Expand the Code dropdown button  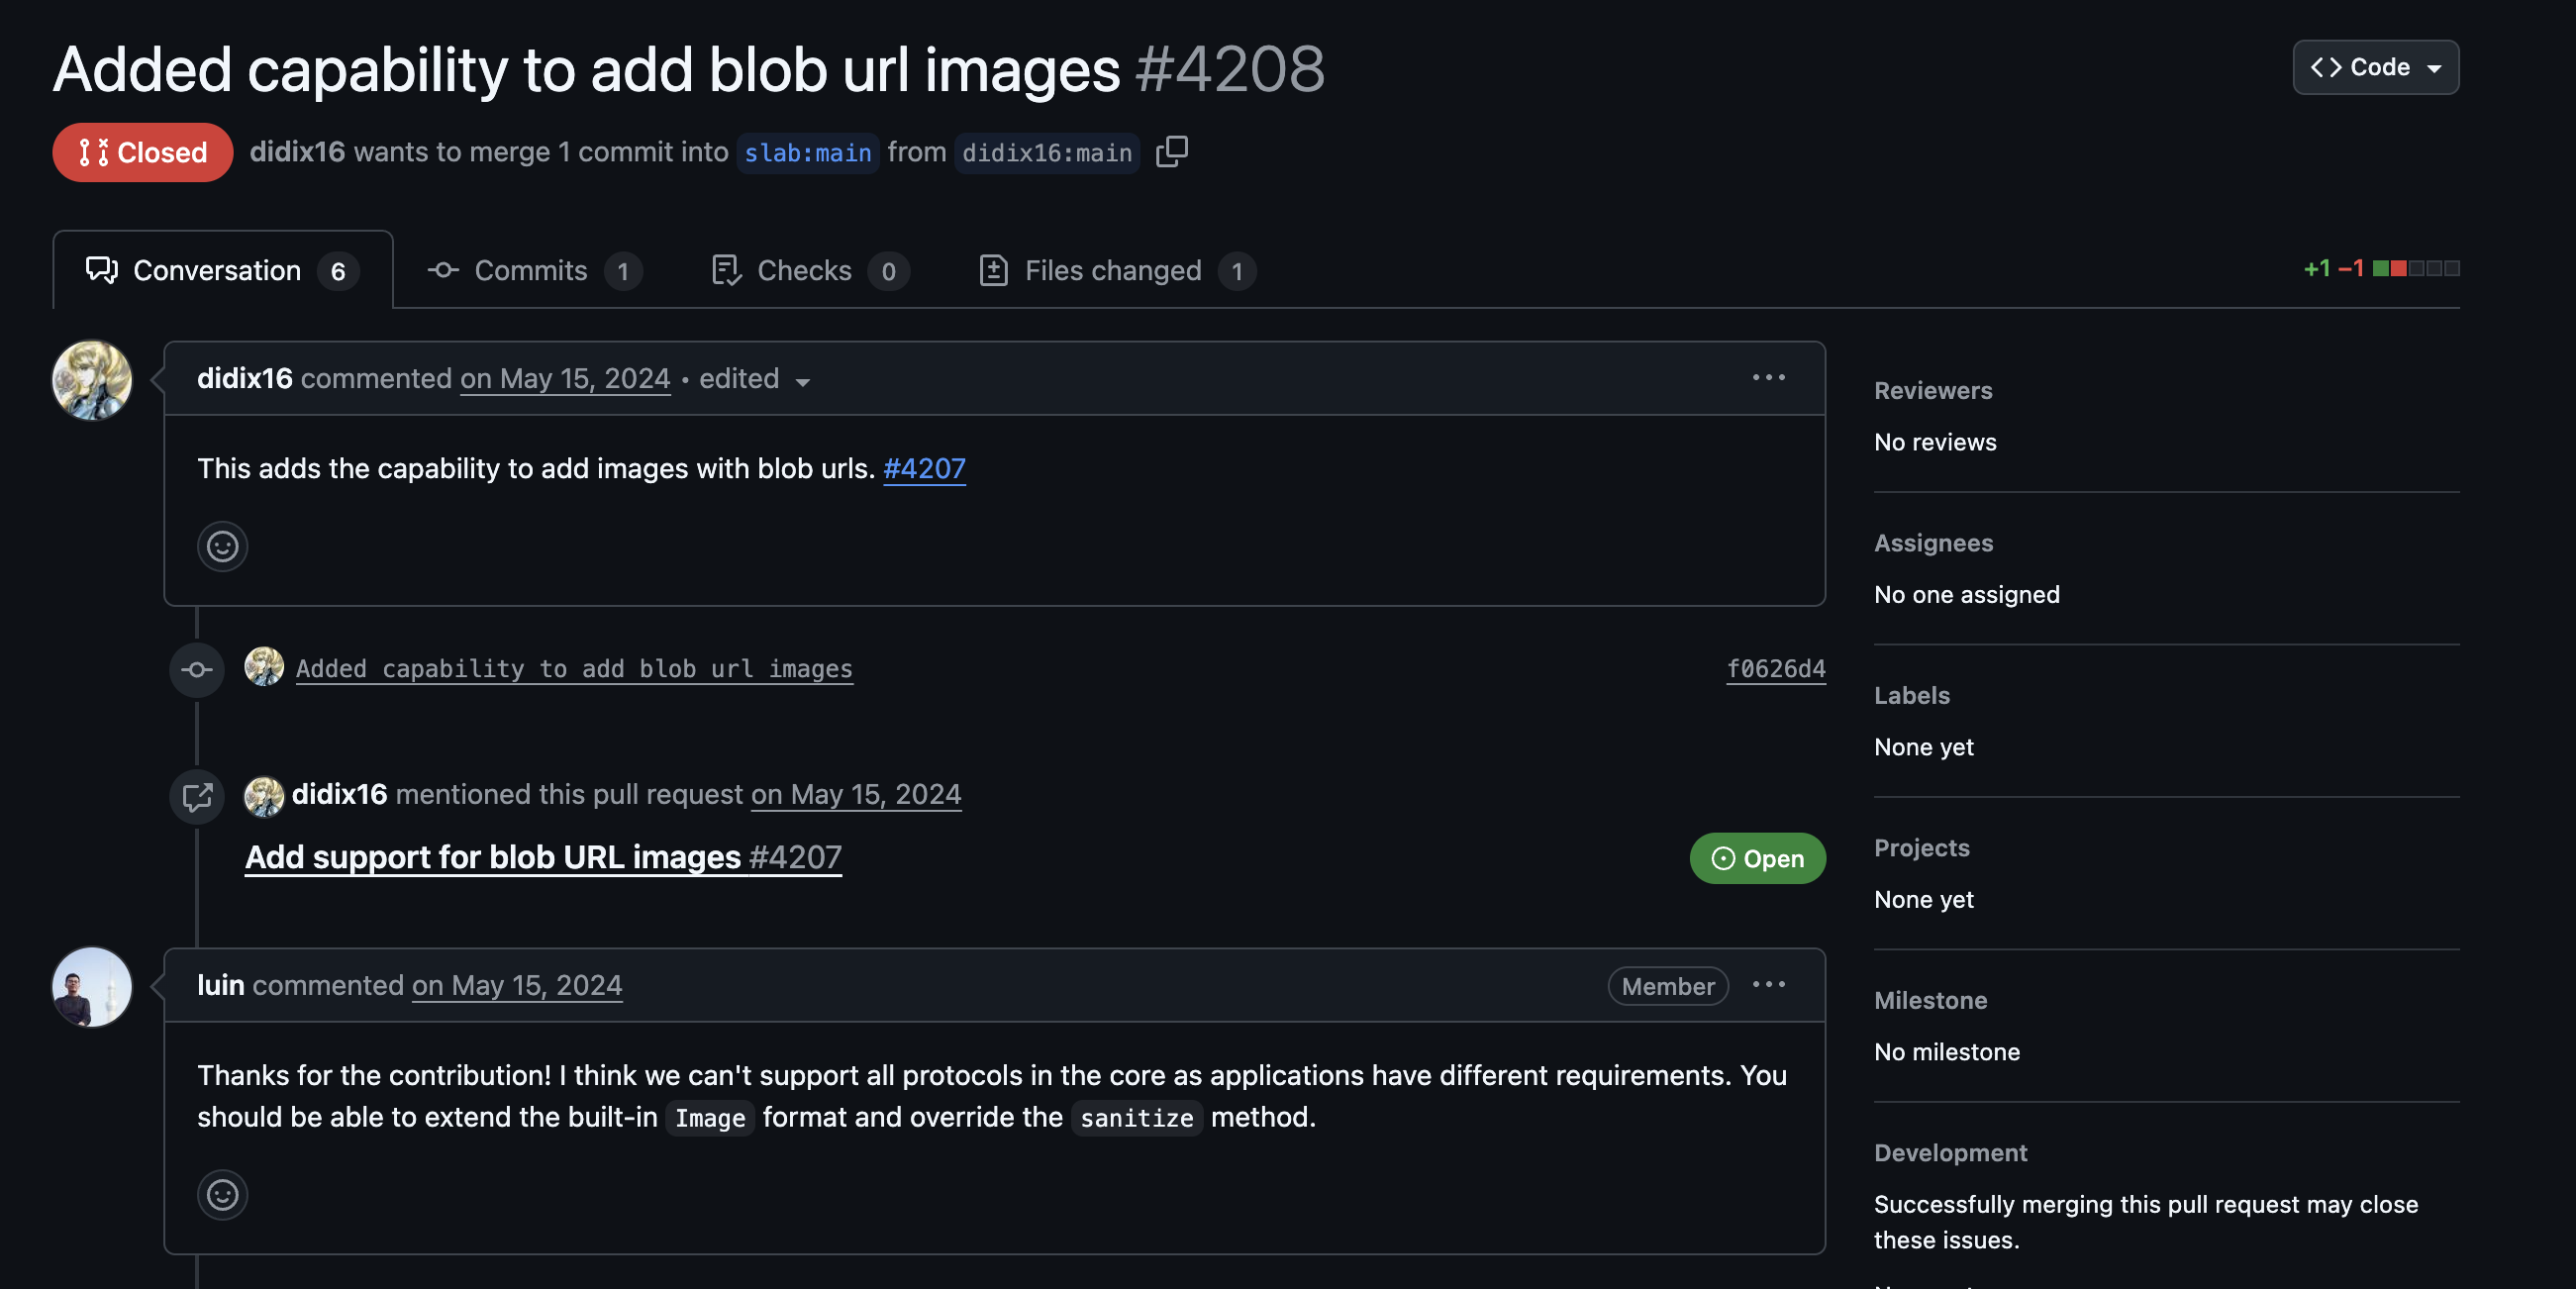click(x=2375, y=67)
